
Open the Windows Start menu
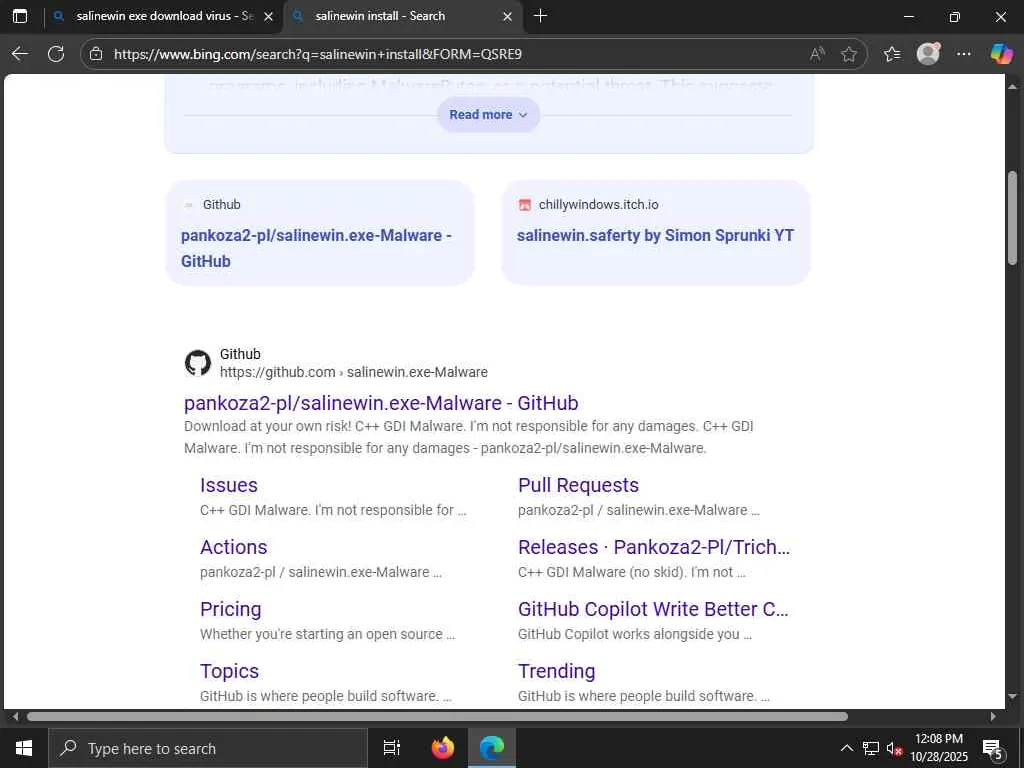(24, 748)
